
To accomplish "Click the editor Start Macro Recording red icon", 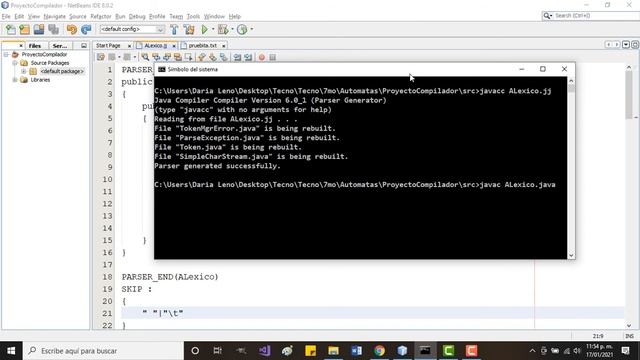I will [262, 57].
